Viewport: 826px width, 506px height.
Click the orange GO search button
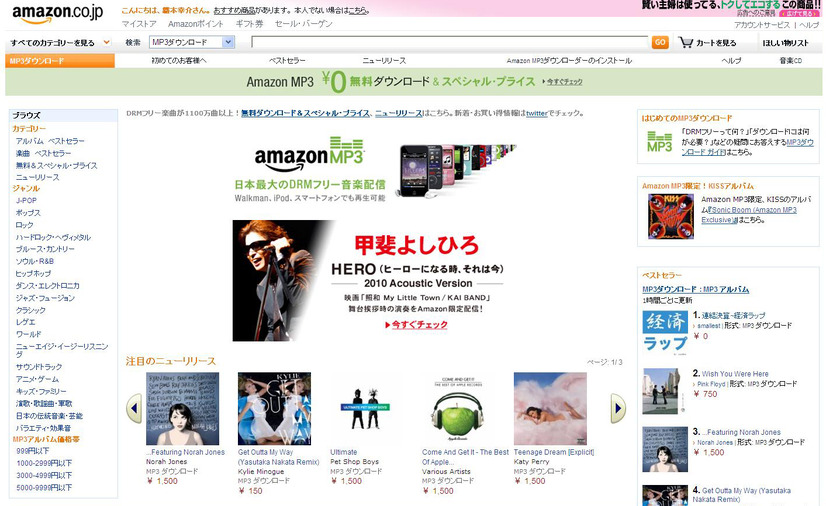tap(660, 42)
